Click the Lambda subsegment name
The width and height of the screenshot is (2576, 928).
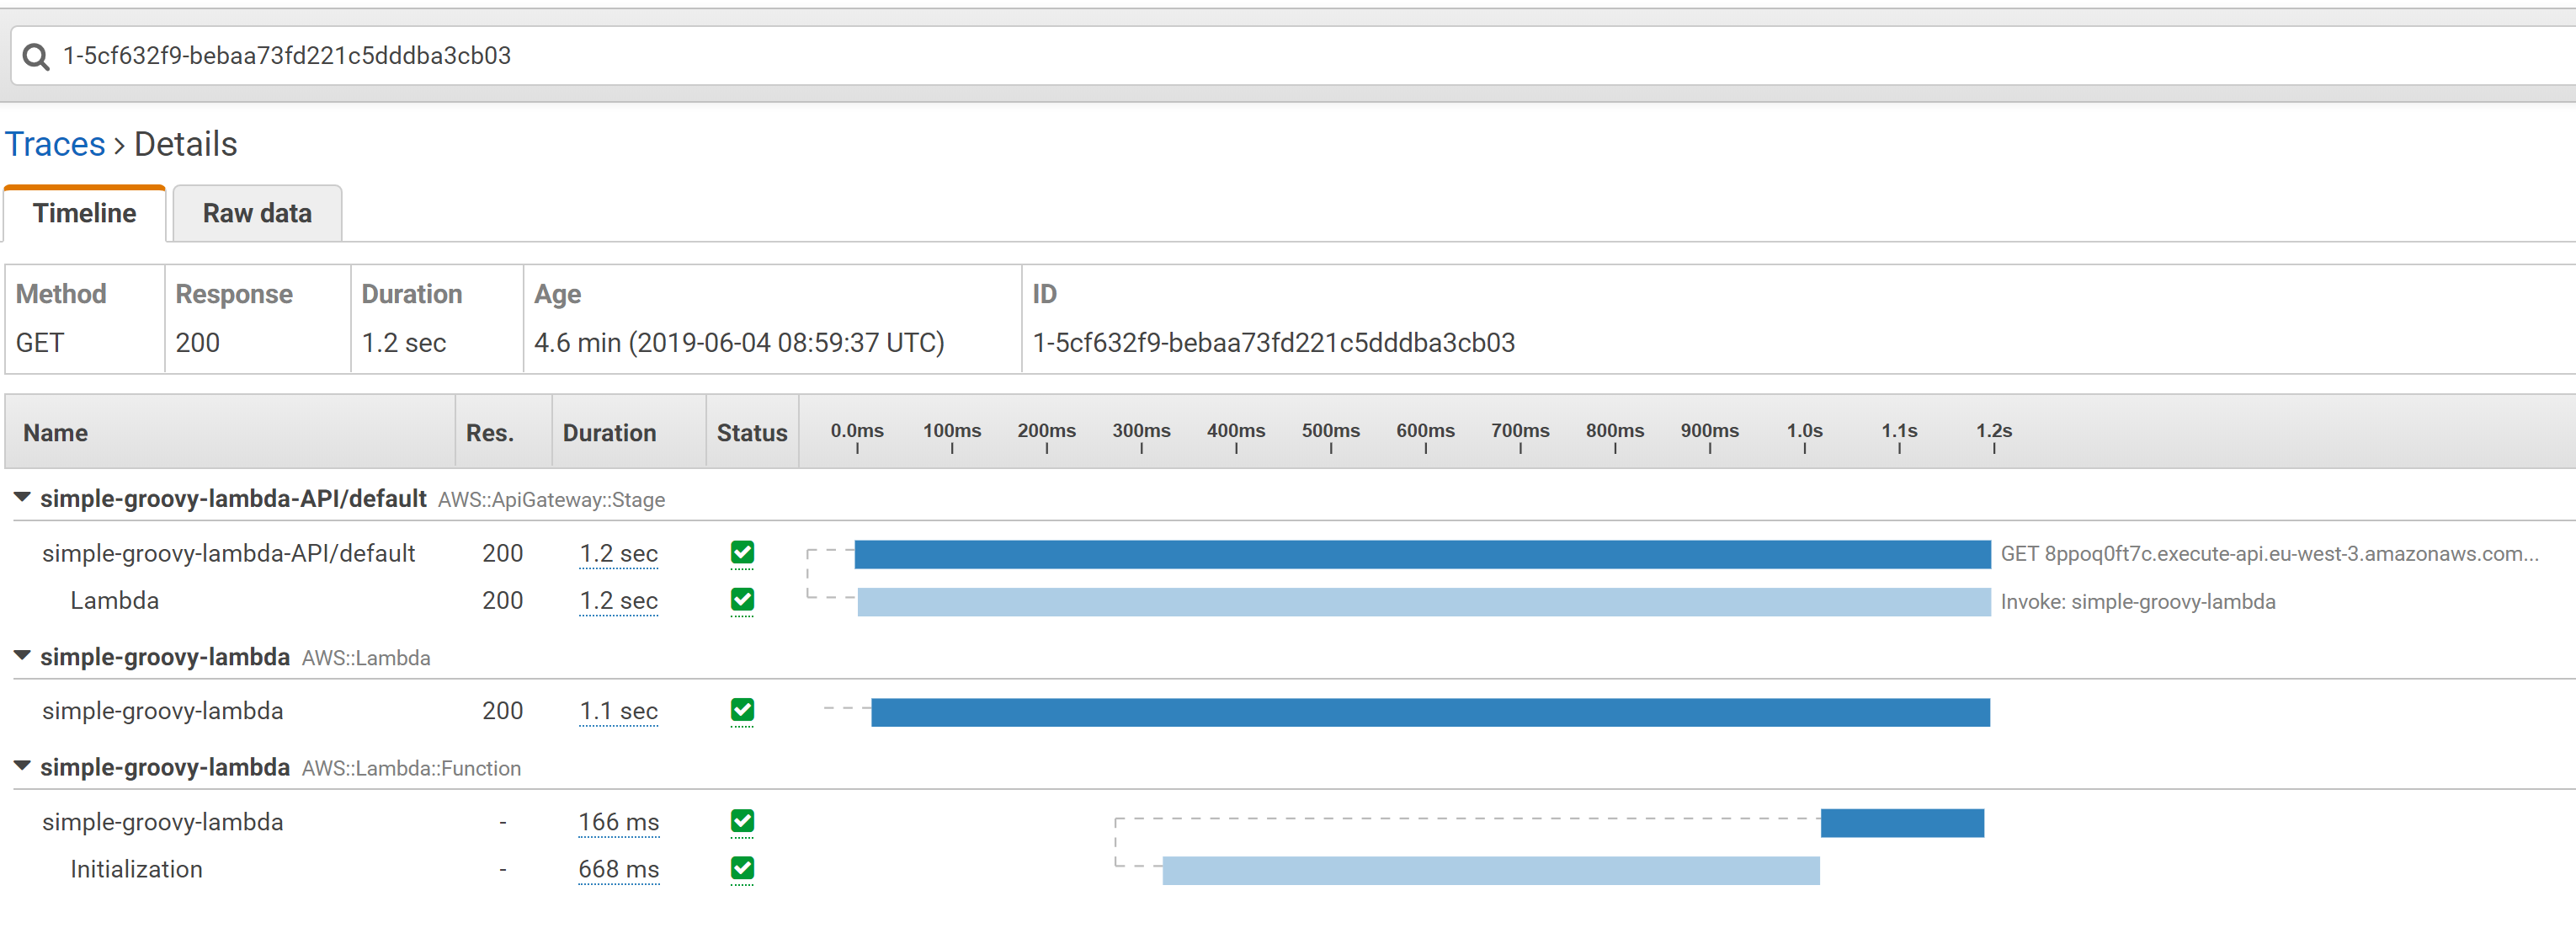[115, 601]
